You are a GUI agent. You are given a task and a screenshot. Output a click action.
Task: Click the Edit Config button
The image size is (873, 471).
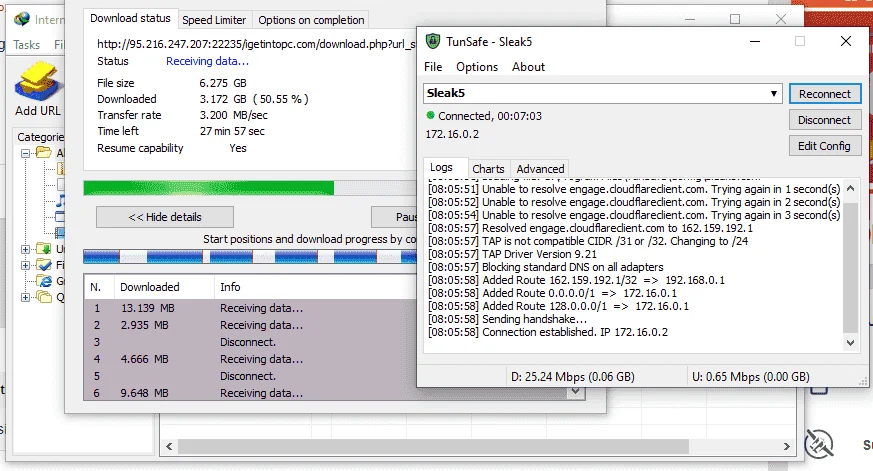[825, 146]
